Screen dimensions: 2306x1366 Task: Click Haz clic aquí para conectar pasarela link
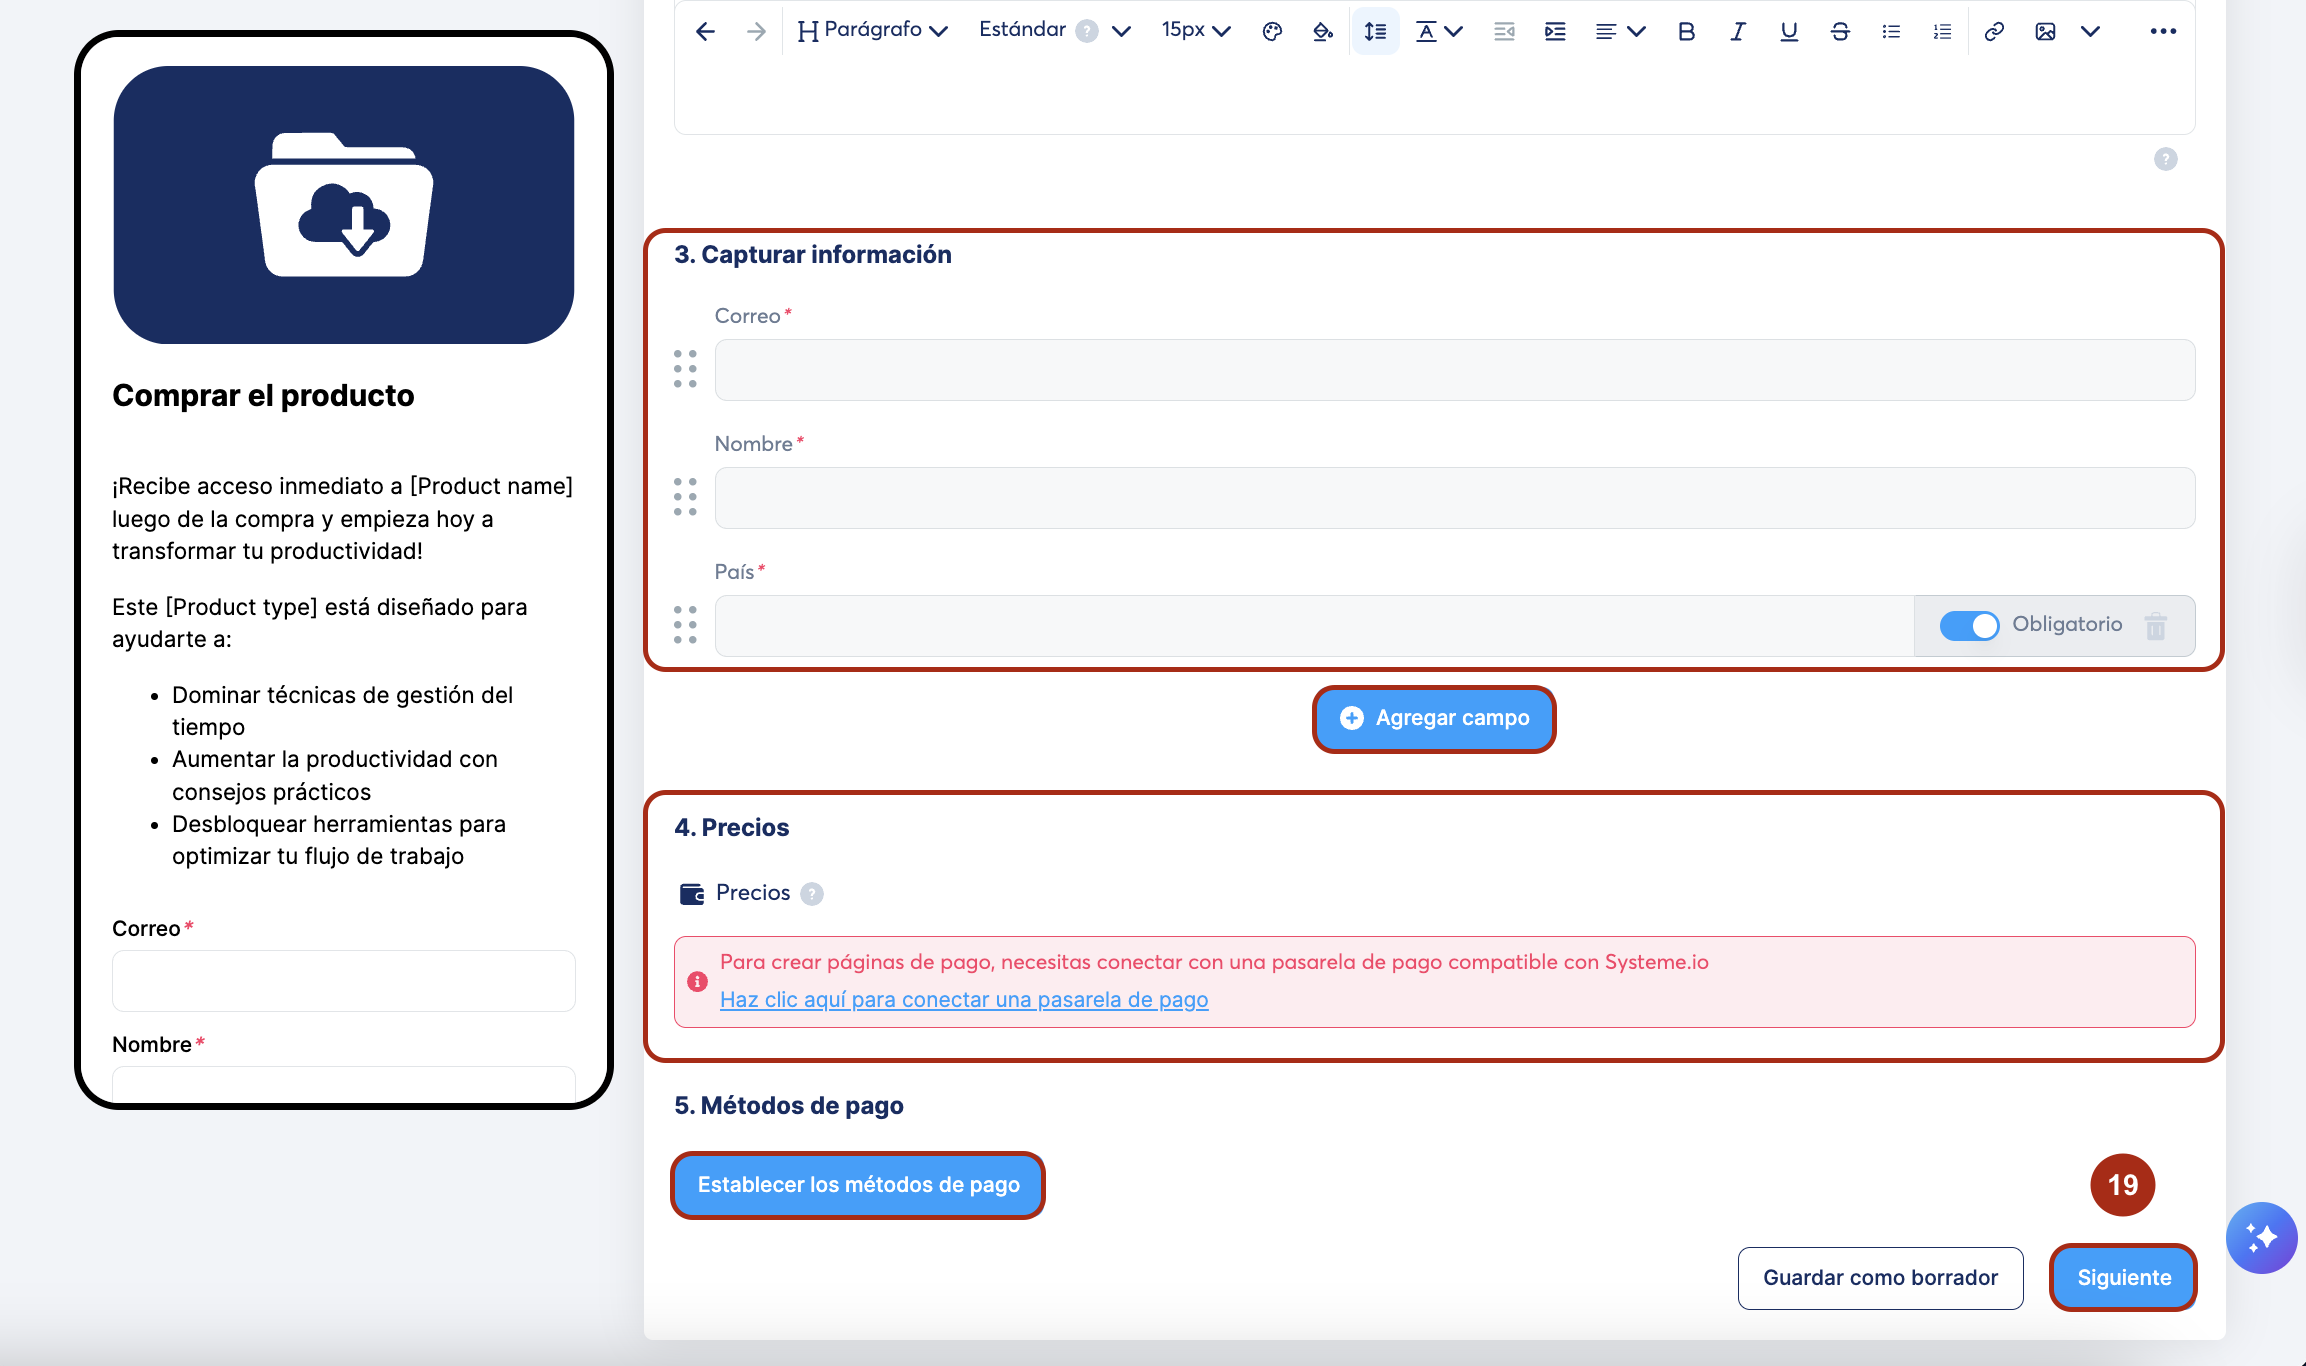coord(964,1000)
